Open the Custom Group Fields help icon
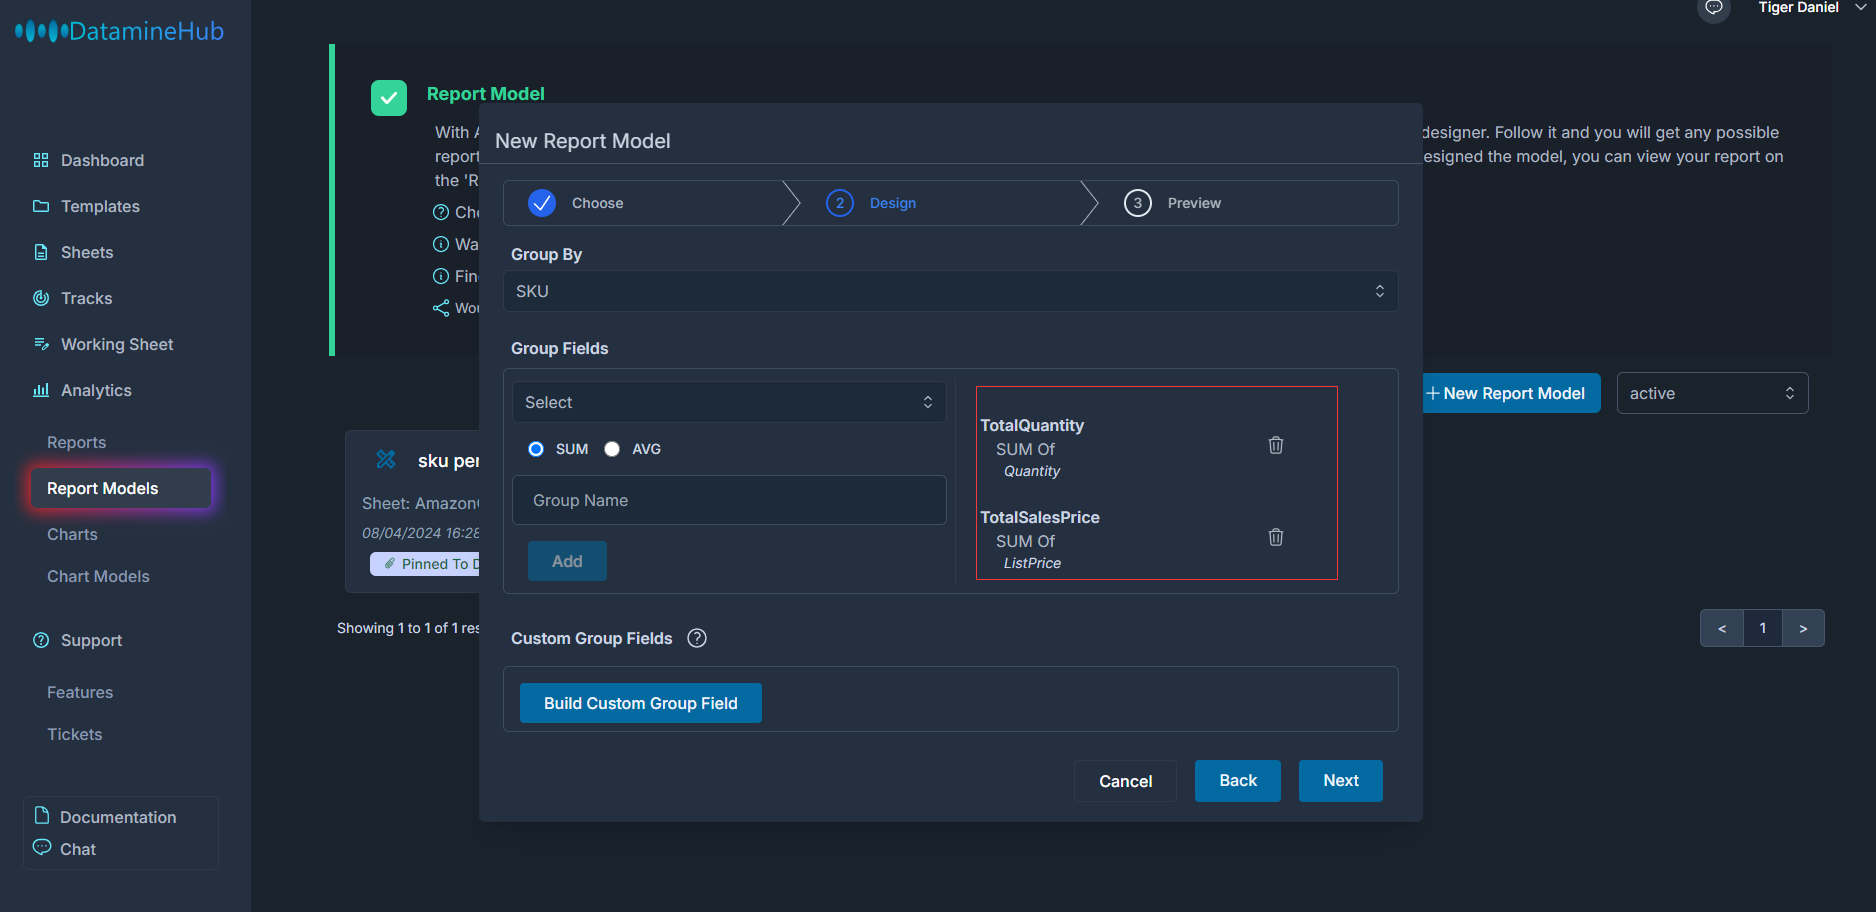The height and width of the screenshot is (912, 1876). pyautogui.click(x=697, y=638)
